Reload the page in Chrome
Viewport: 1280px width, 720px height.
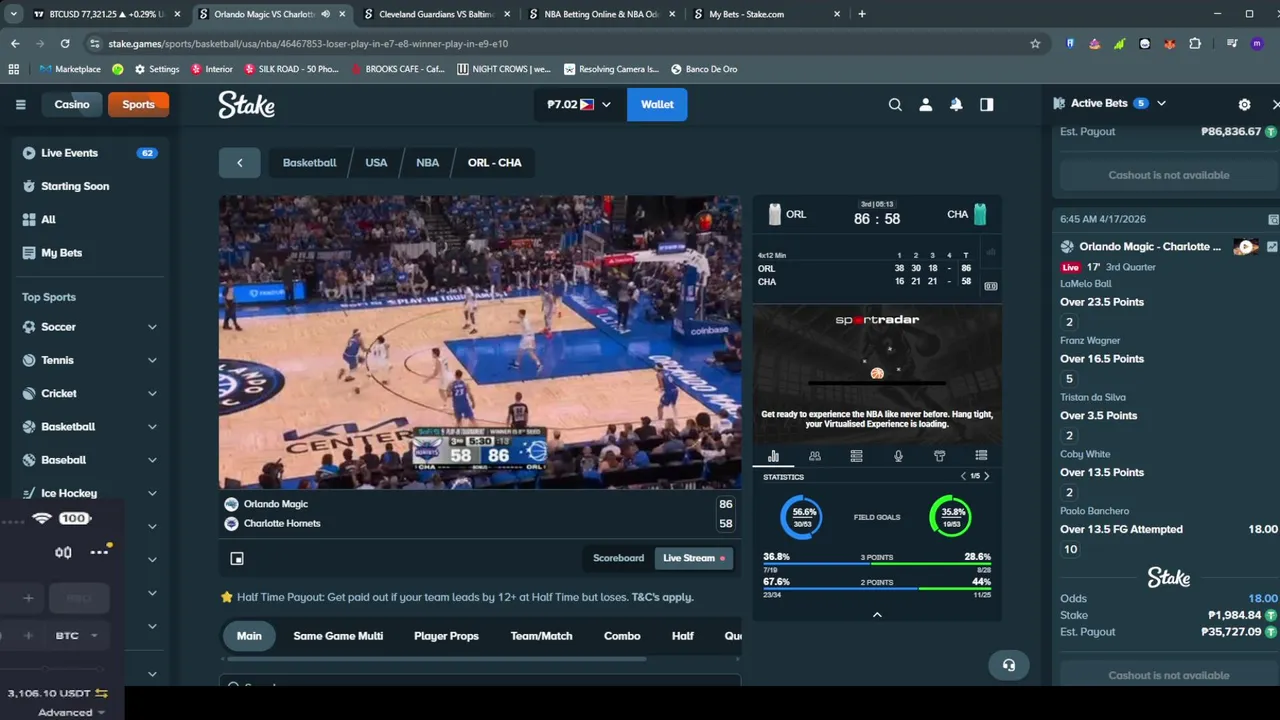(x=65, y=43)
